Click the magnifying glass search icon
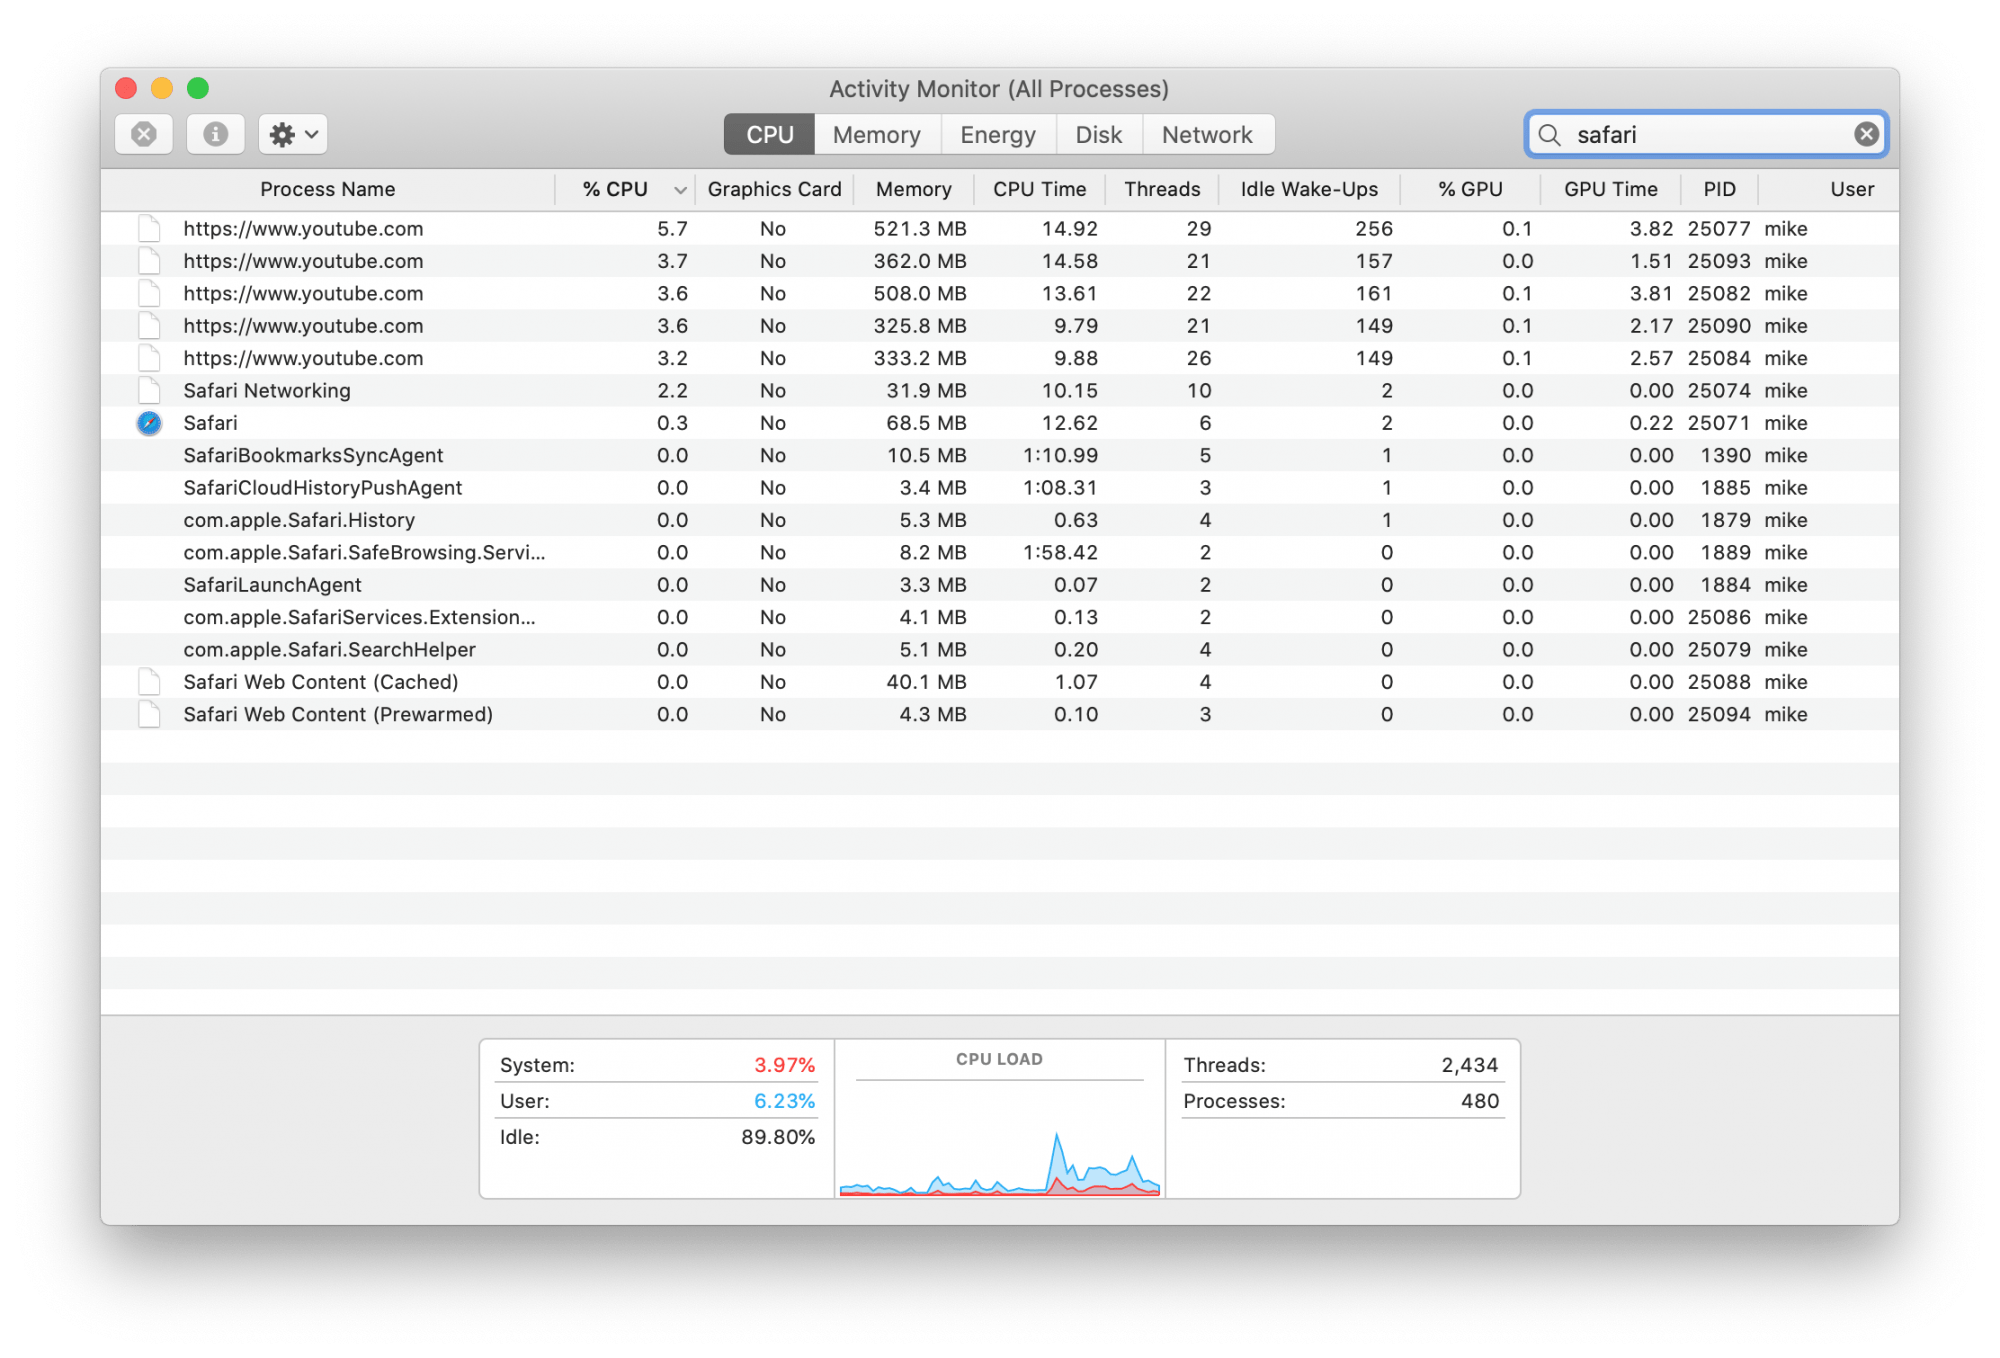This screenshot has width=2000, height=1358. coord(1549,135)
